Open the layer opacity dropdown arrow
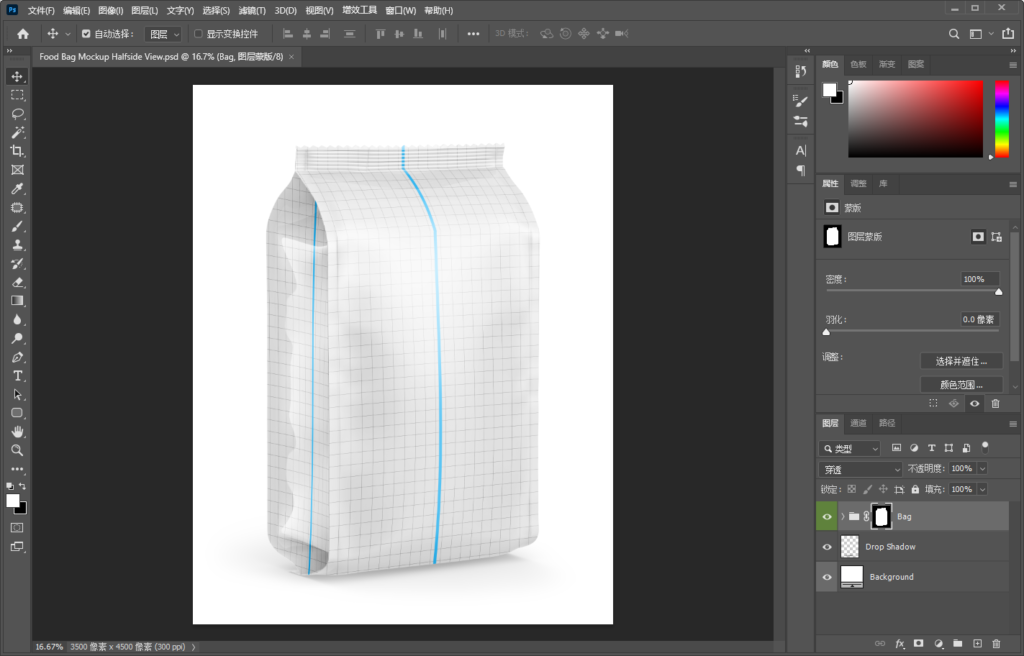1024x656 pixels. point(982,468)
